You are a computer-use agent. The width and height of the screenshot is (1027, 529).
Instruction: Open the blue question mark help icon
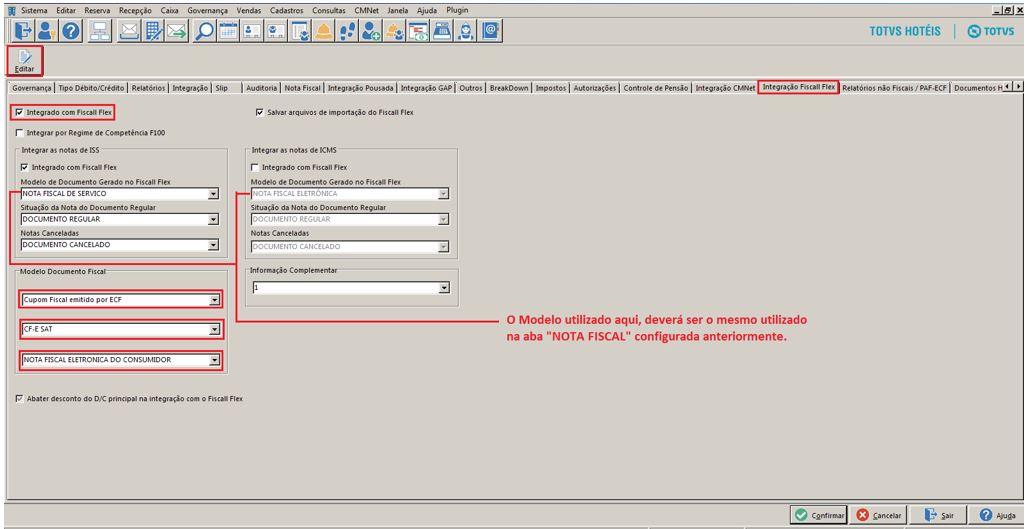pos(71,31)
